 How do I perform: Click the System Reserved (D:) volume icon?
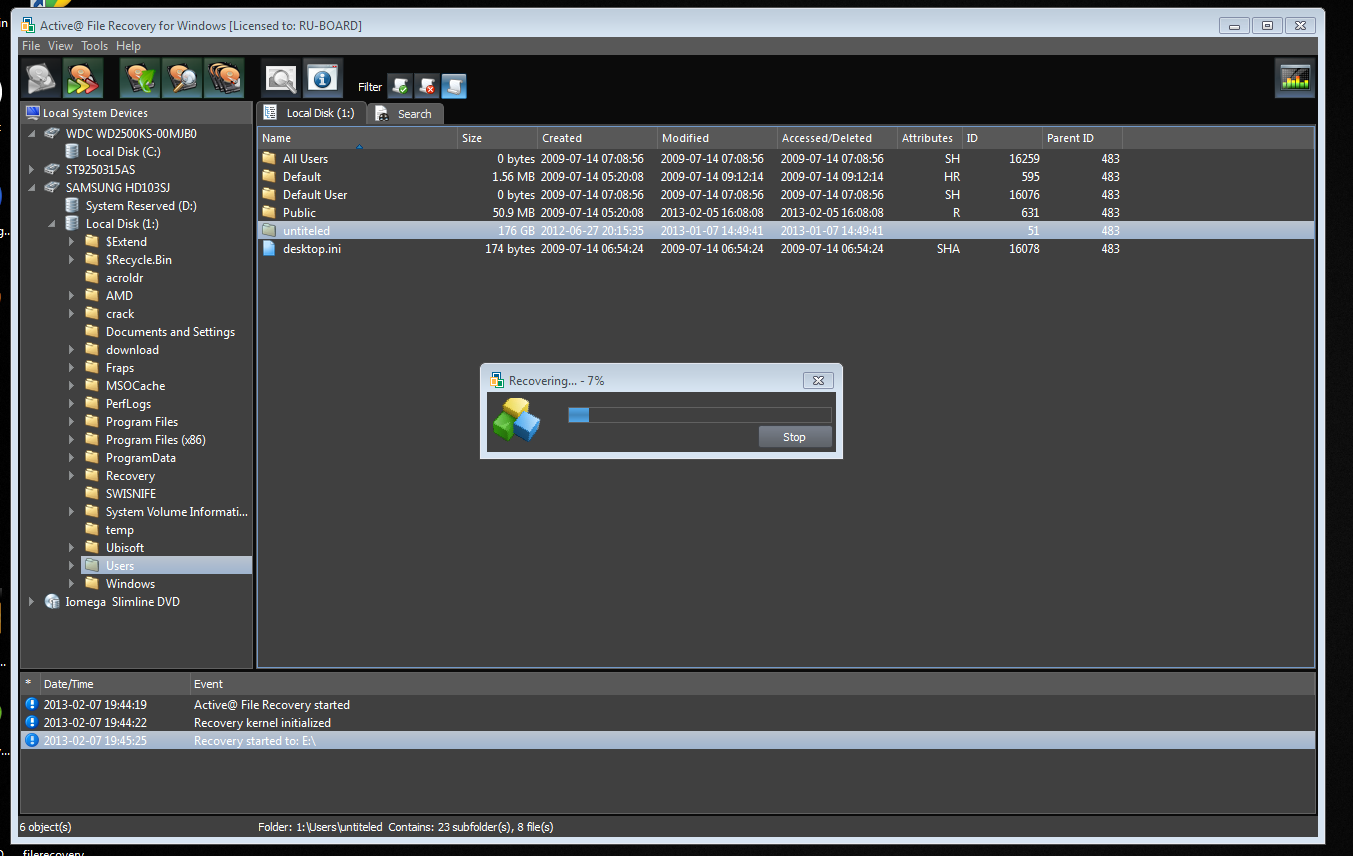pos(72,205)
